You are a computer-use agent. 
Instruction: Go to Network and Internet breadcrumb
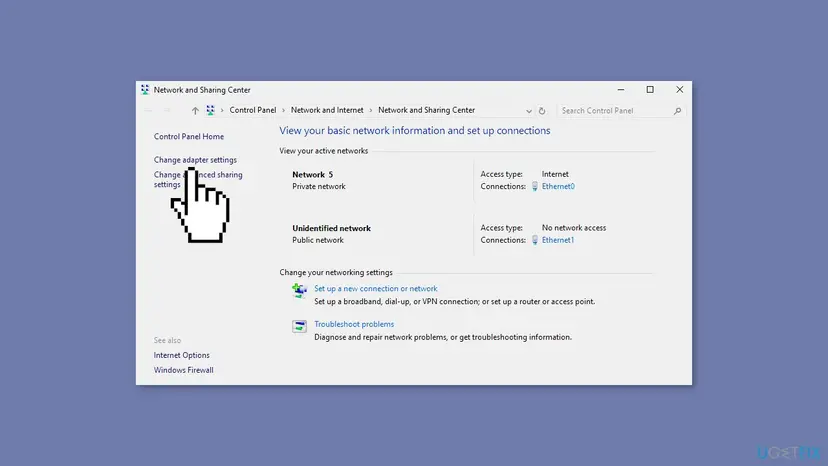pos(327,110)
